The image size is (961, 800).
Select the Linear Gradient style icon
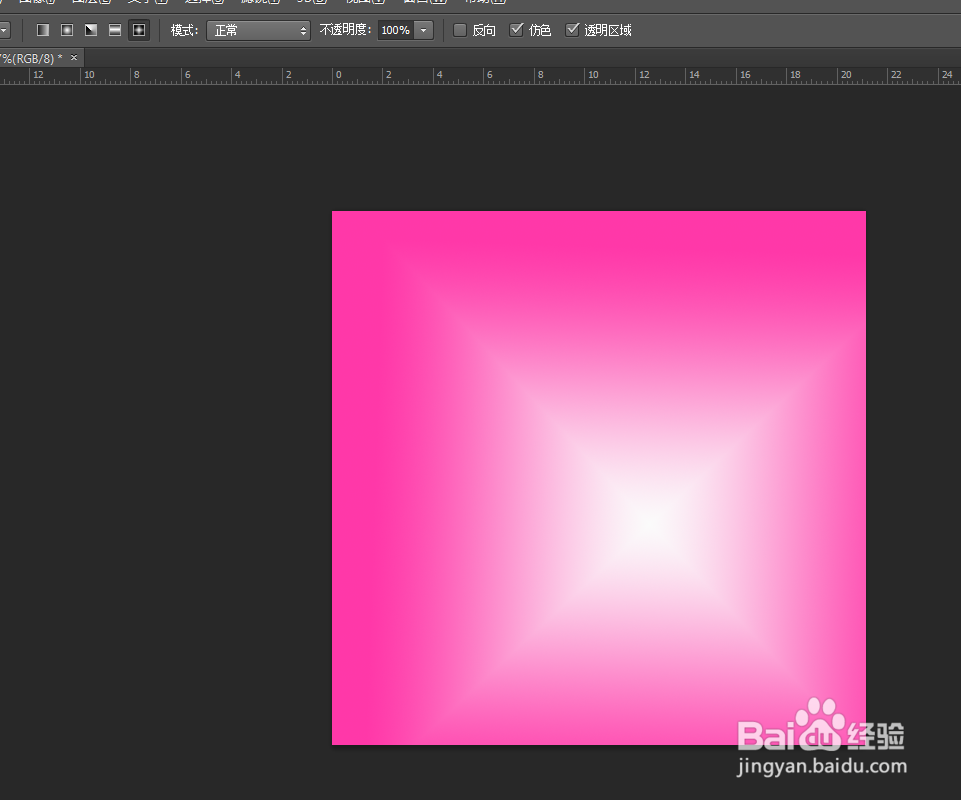43,30
